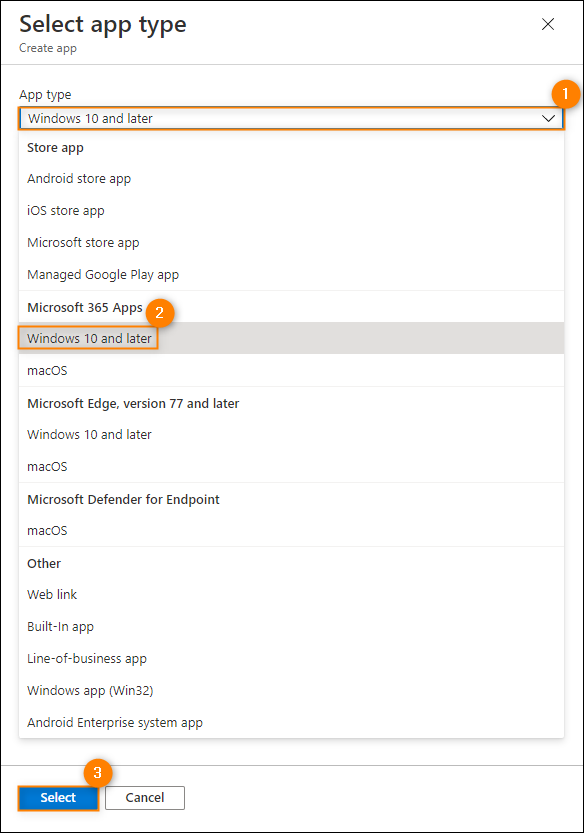Expand the App type dropdown chevron
584x833 pixels.
click(549, 118)
